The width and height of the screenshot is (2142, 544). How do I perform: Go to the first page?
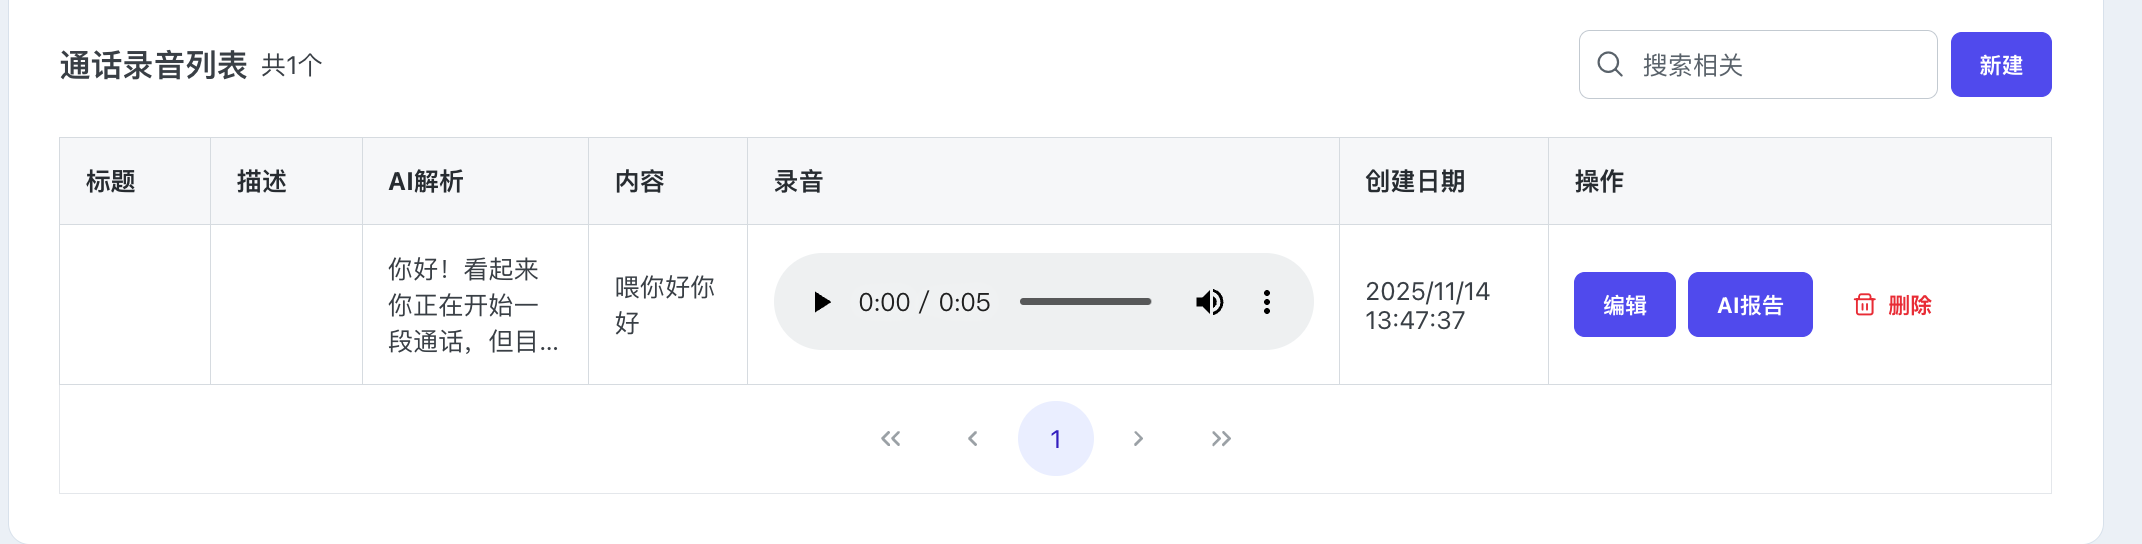[890, 439]
